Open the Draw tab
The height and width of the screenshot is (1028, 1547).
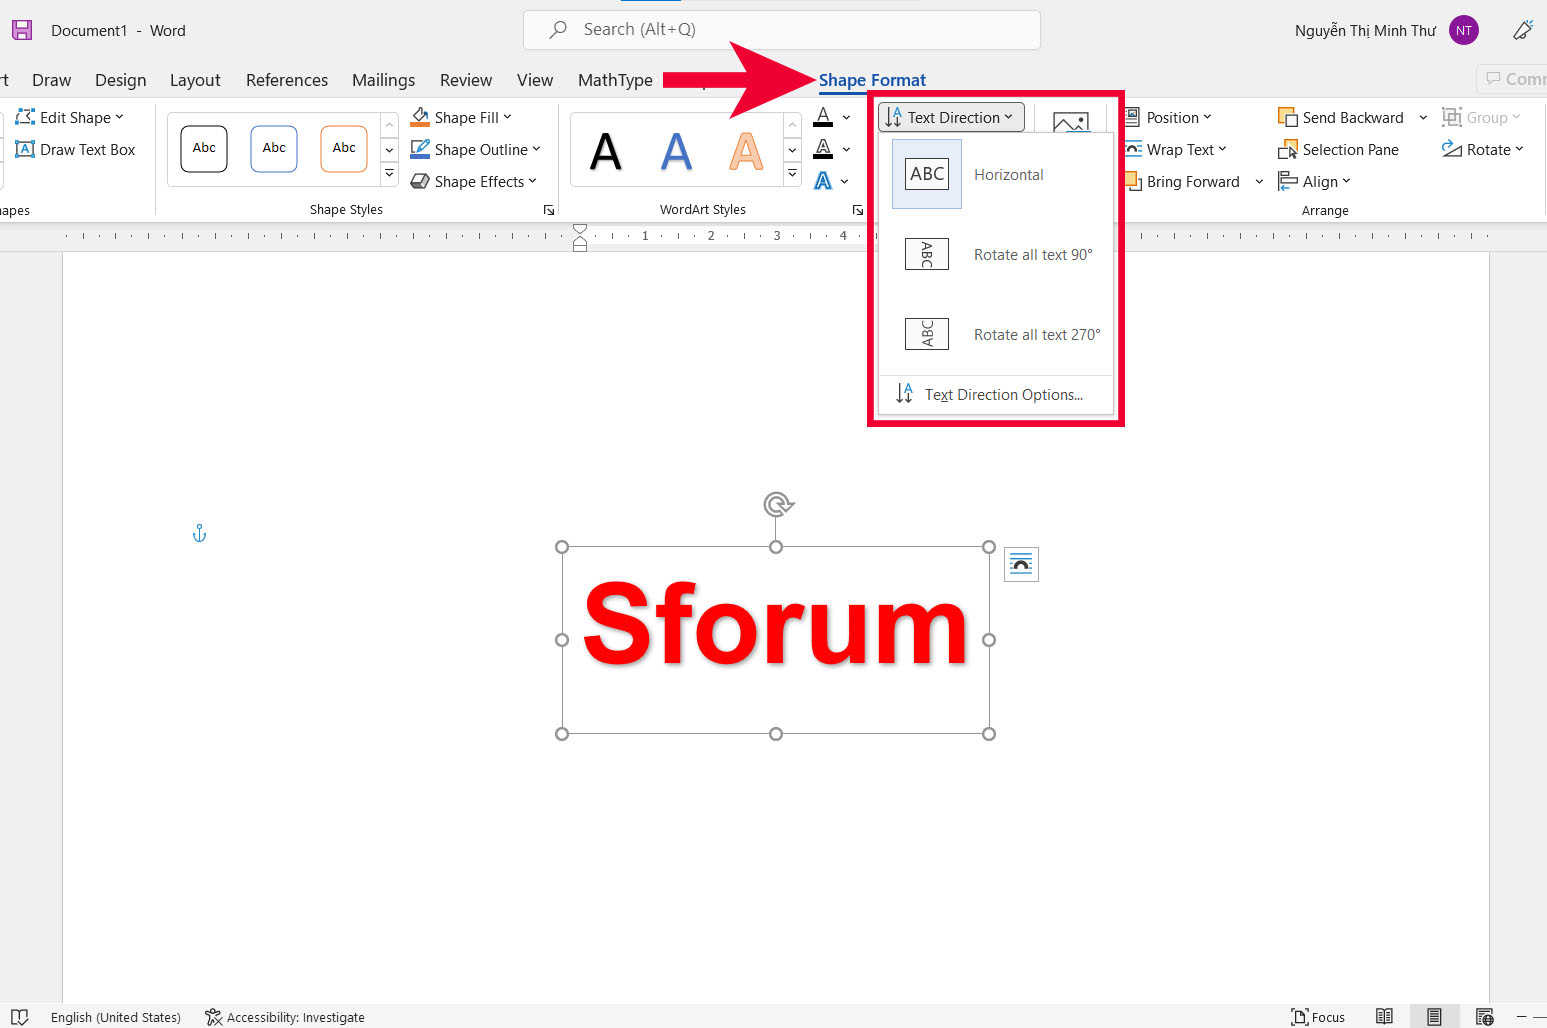(x=51, y=80)
